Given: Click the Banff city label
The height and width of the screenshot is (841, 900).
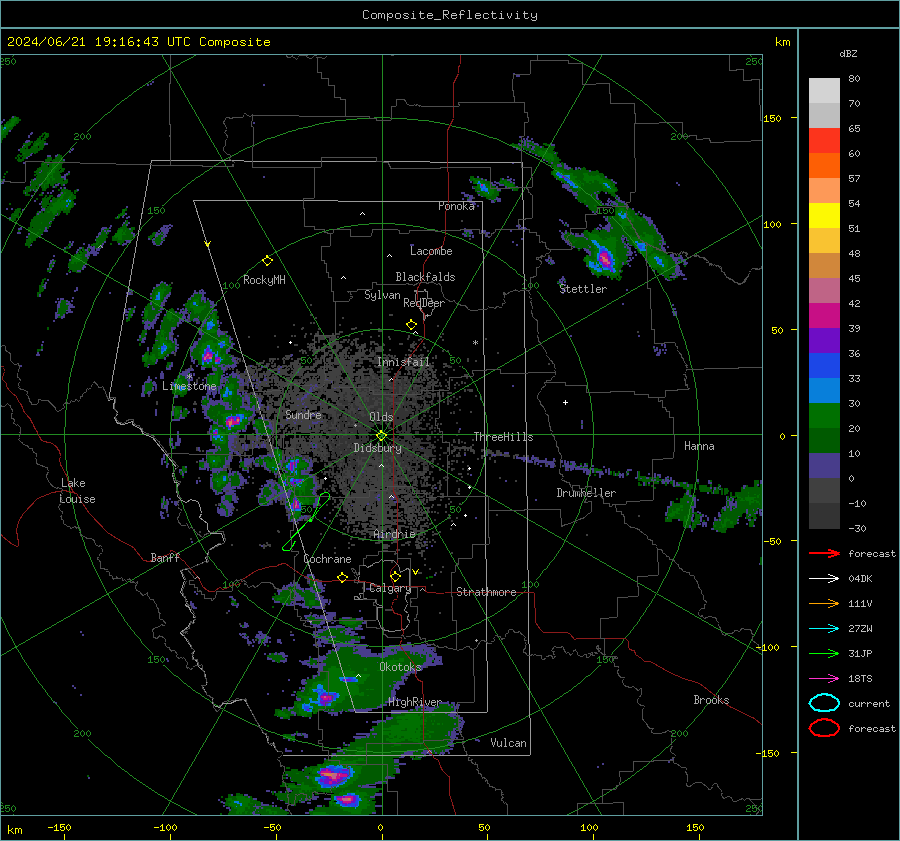Looking at the screenshot, I should pyautogui.click(x=165, y=557).
